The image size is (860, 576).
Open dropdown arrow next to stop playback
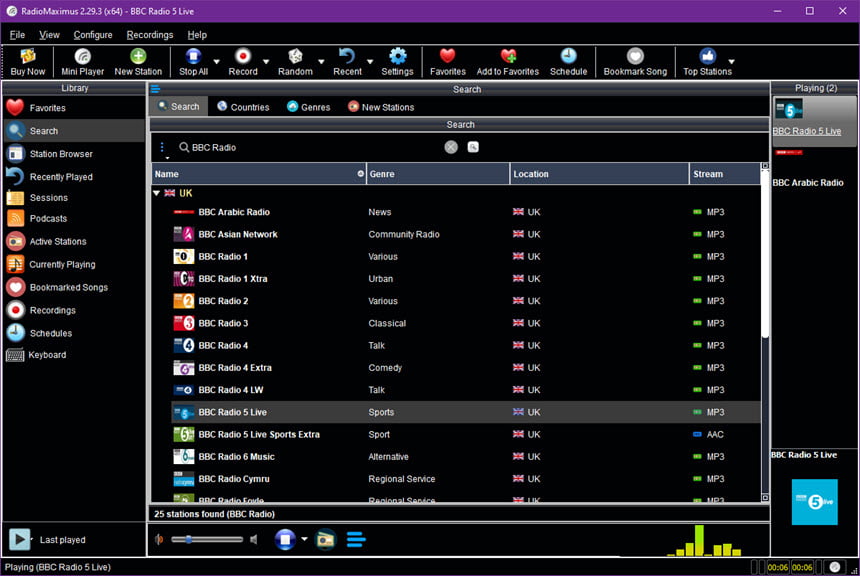click(304, 539)
